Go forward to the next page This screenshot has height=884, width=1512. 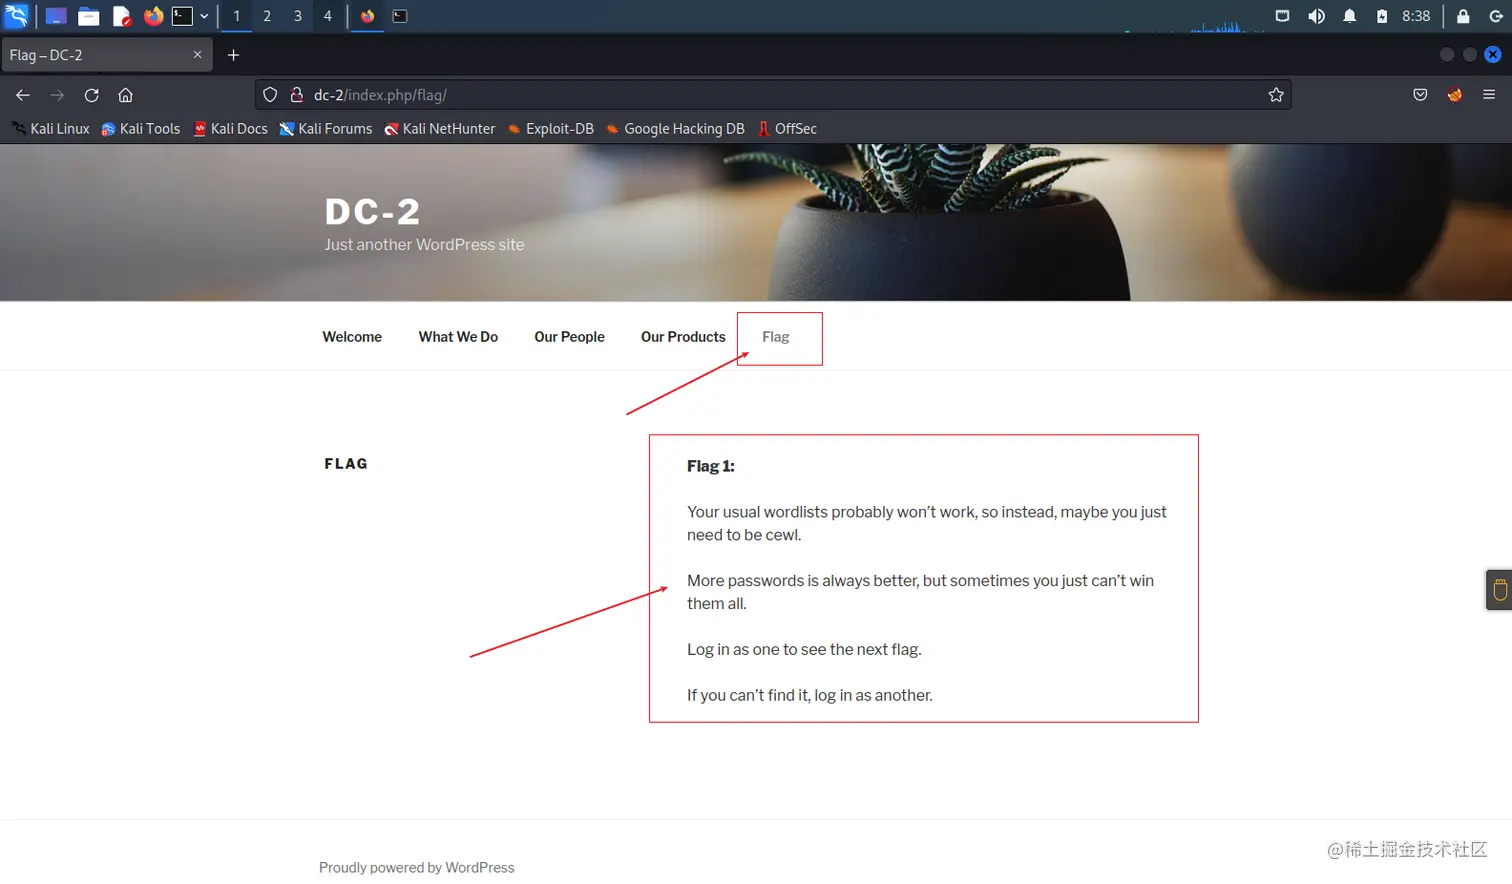coord(57,95)
